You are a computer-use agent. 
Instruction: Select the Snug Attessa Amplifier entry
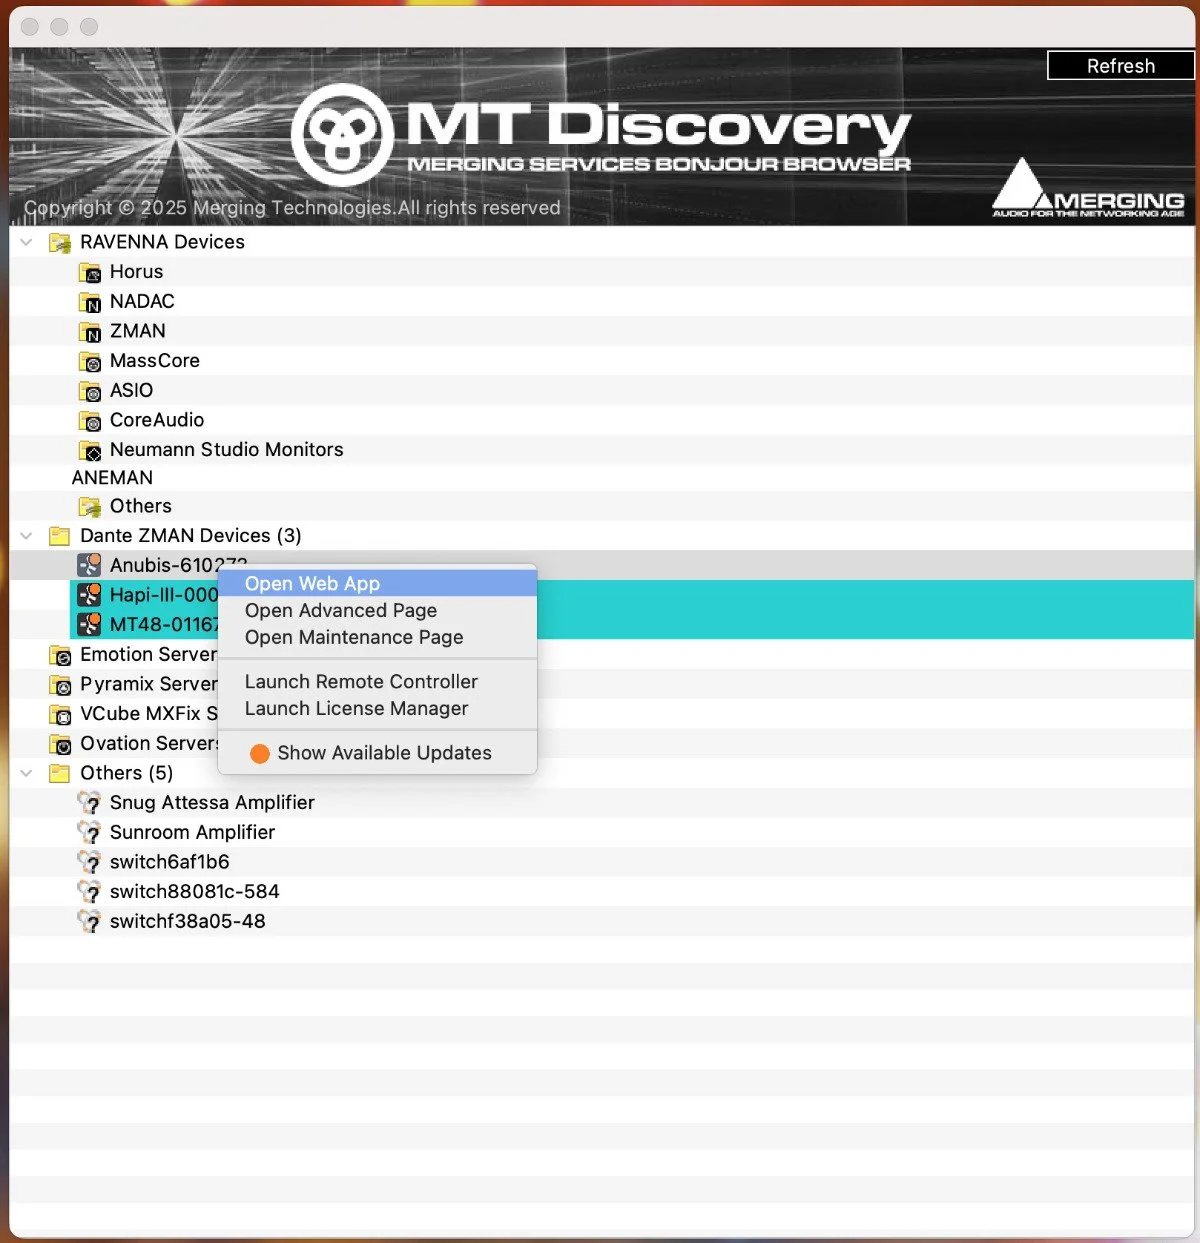click(x=602, y=803)
